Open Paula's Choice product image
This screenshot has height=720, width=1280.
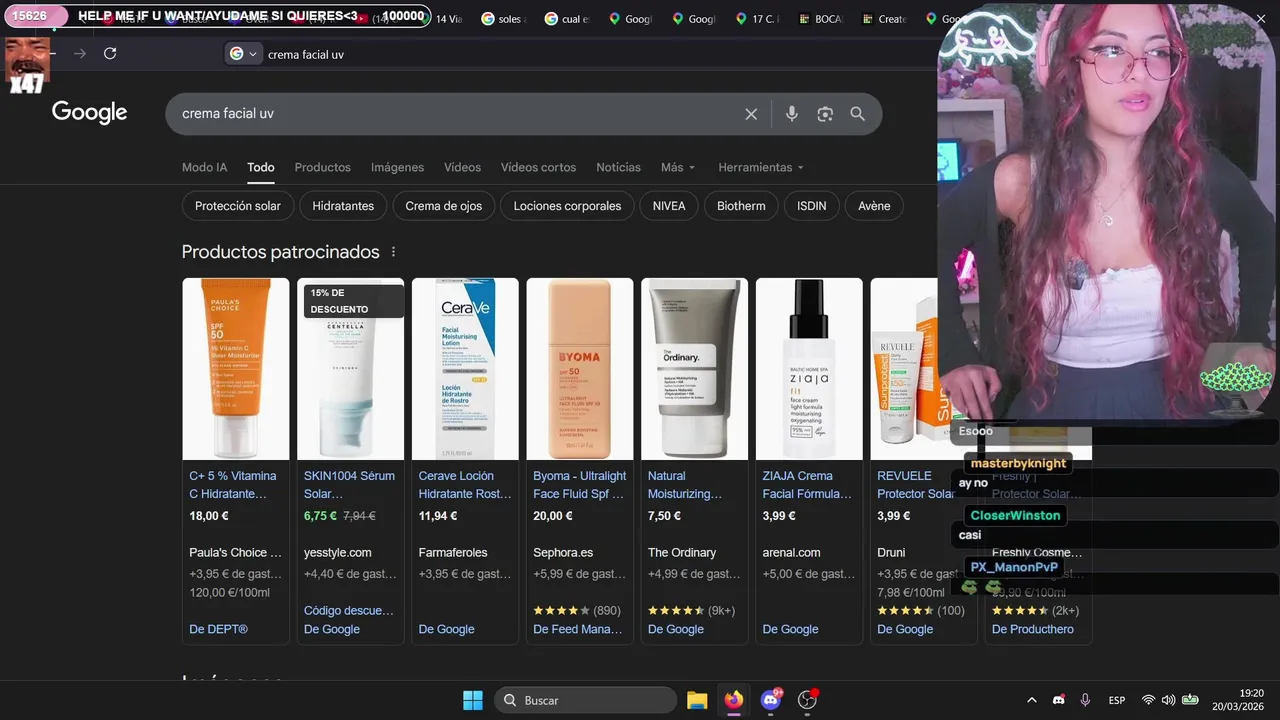pos(236,369)
